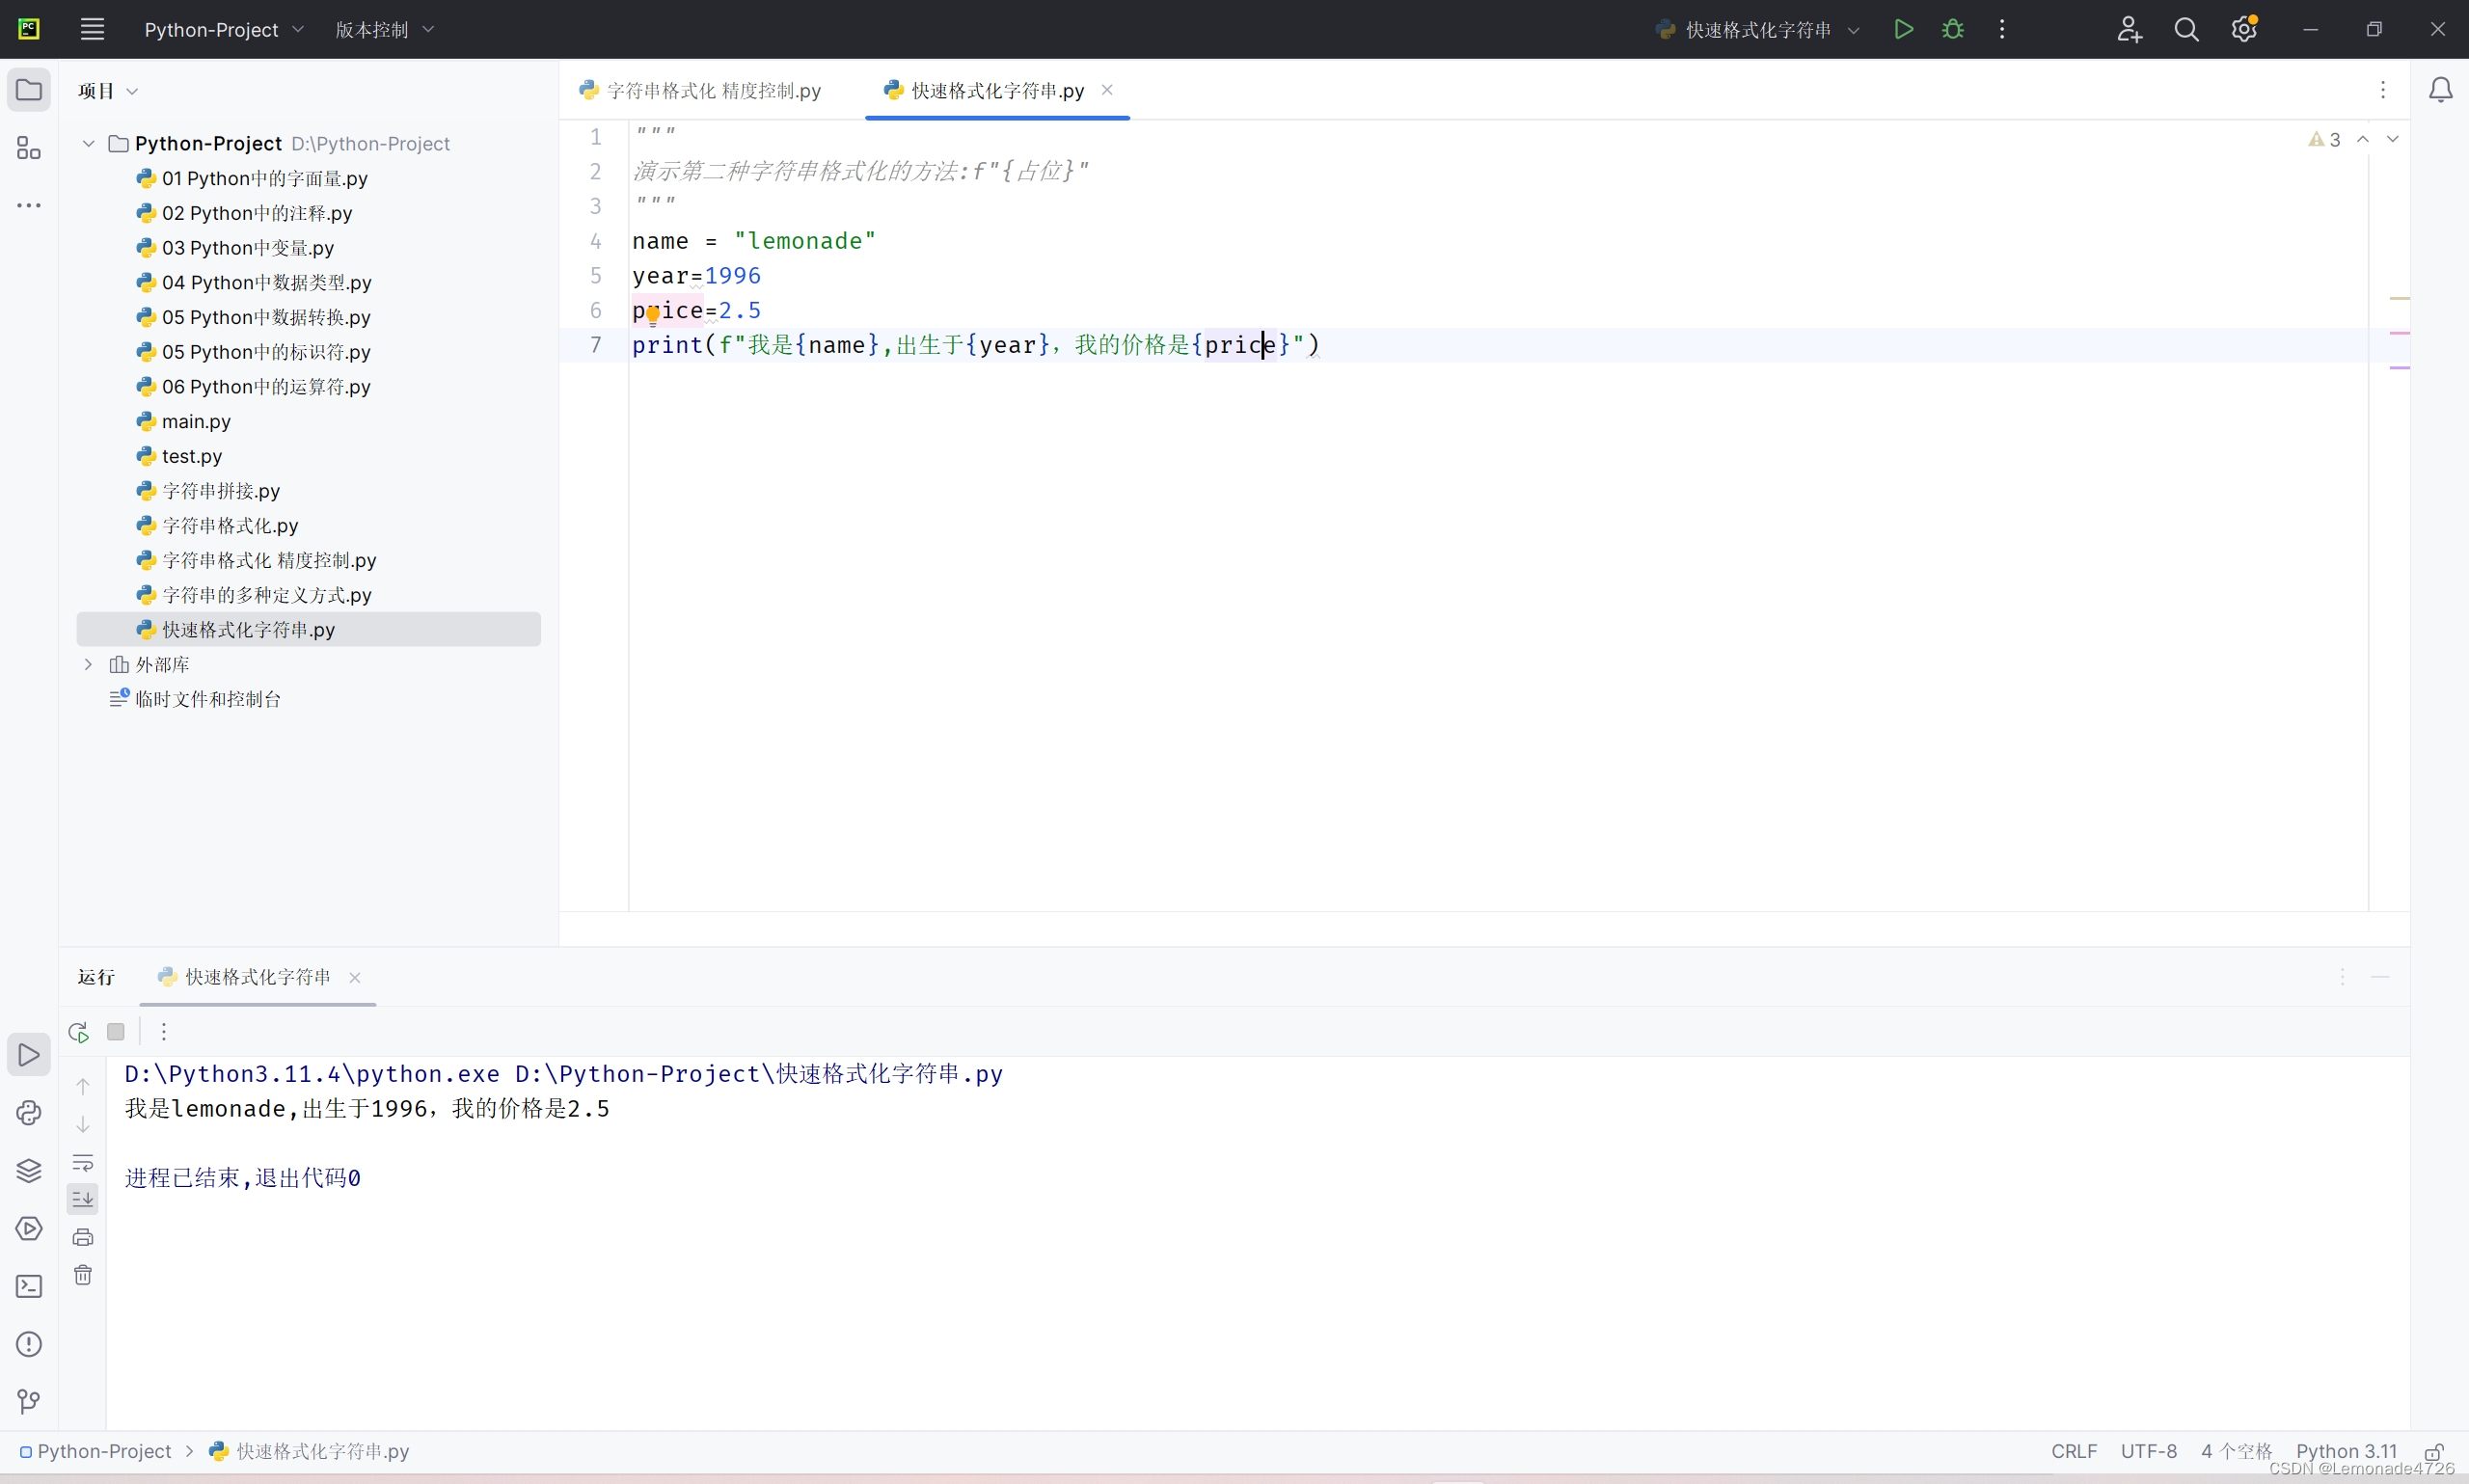Click Python 3.11 interpreter in status bar
The height and width of the screenshot is (1484, 2469).
click(2345, 1450)
